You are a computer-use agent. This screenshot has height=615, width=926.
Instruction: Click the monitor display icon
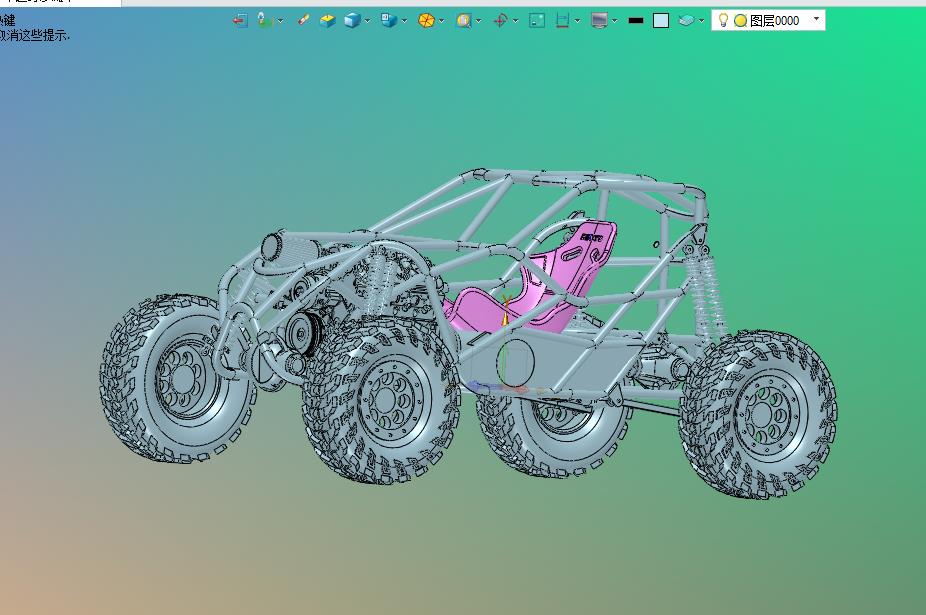pos(599,20)
